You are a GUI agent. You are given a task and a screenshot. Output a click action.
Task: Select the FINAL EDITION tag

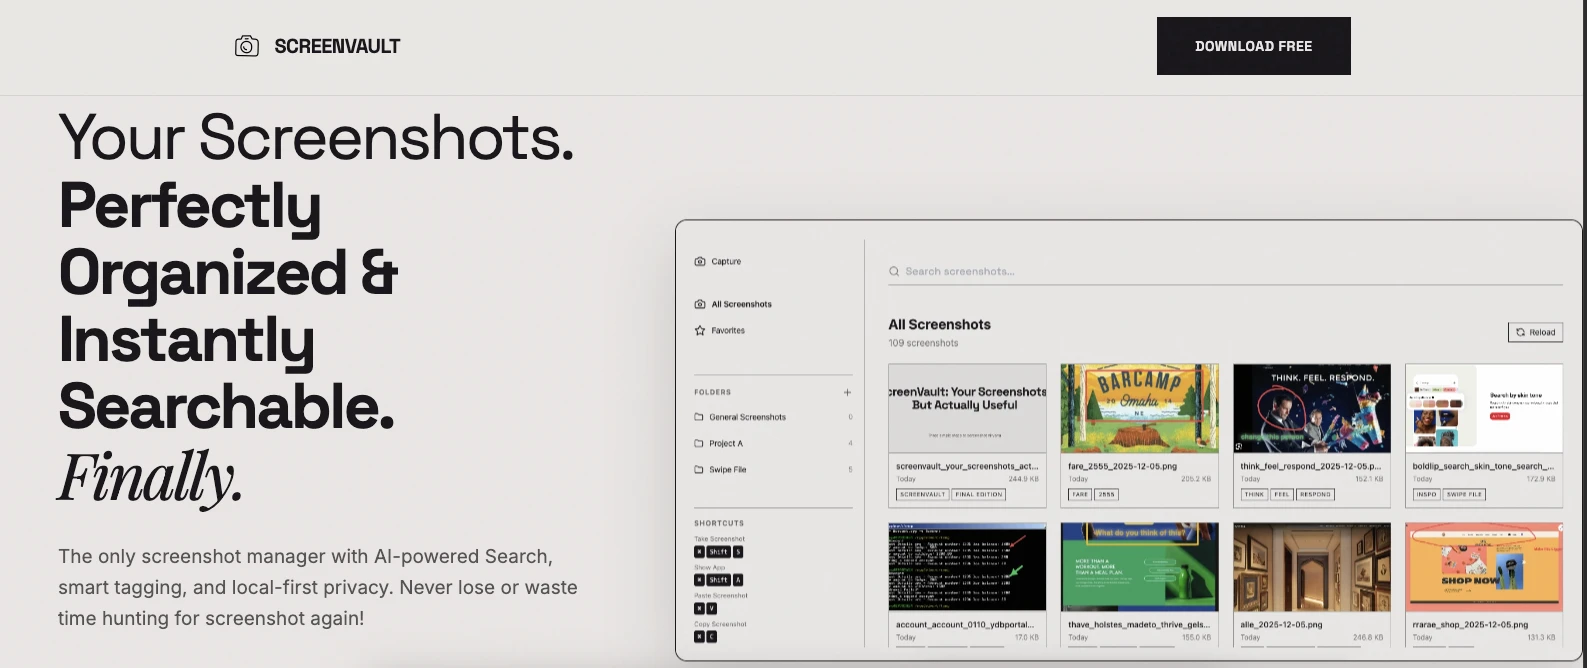pyautogui.click(x=978, y=494)
